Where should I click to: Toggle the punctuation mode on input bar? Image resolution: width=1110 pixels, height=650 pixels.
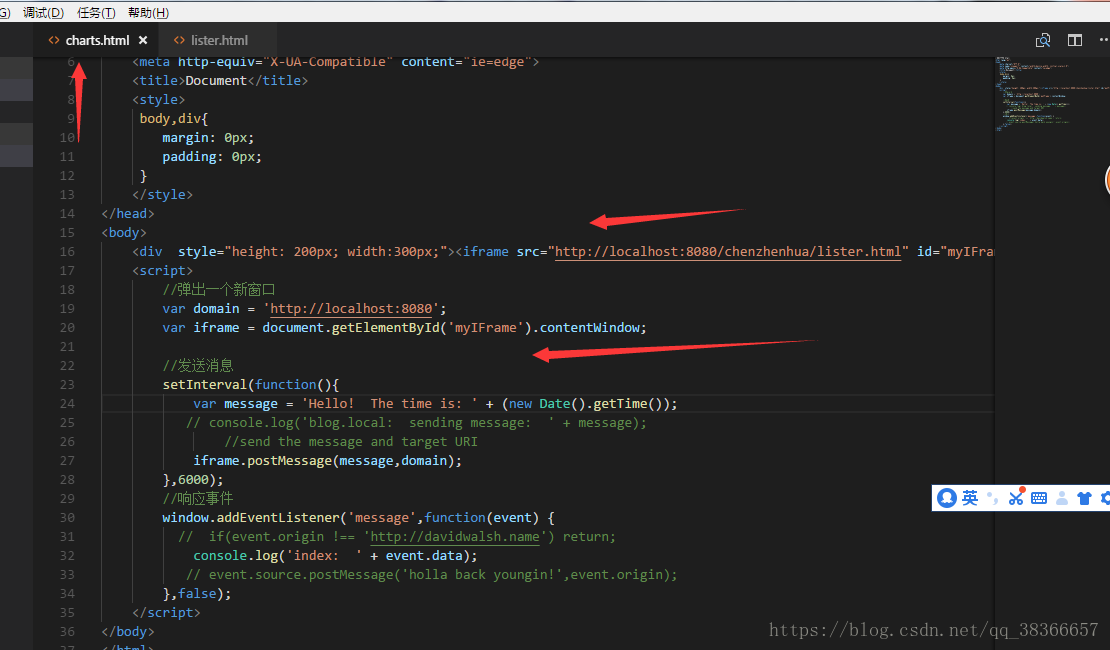click(x=995, y=497)
